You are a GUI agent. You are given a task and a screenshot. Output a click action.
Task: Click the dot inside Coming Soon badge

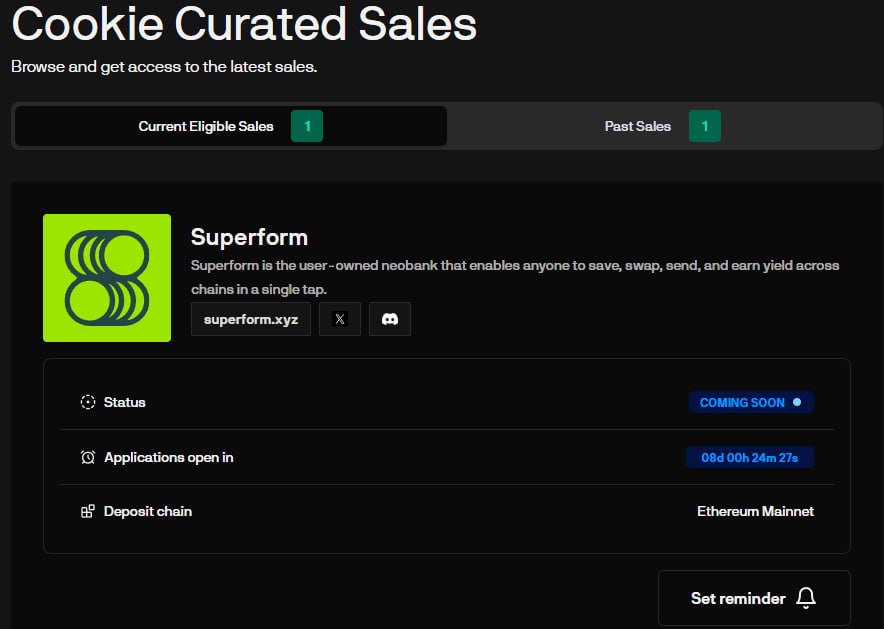(797, 402)
